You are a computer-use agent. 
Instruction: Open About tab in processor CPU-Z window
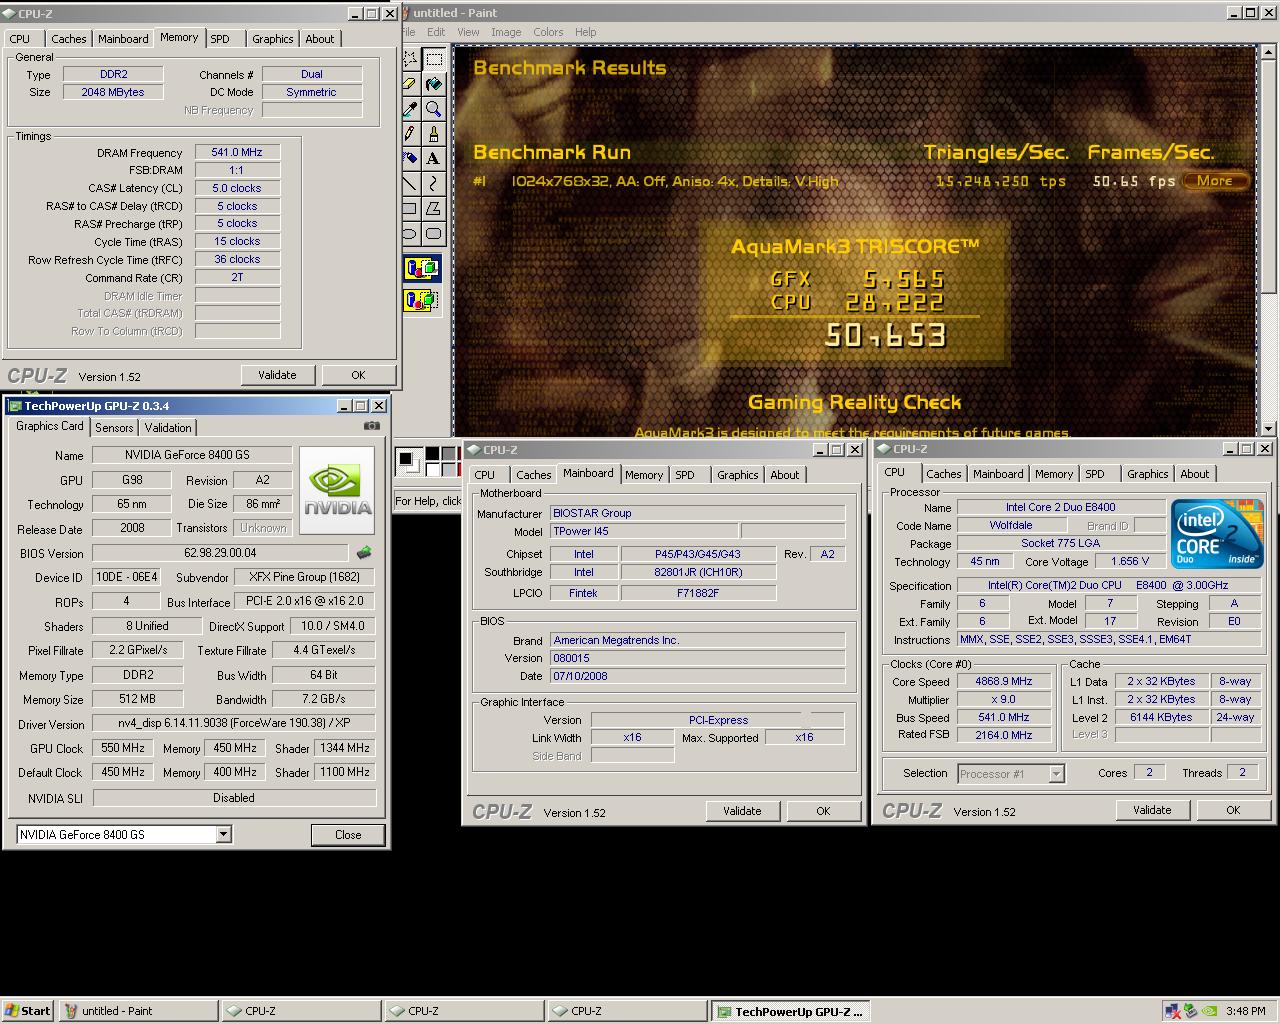pos(1195,474)
